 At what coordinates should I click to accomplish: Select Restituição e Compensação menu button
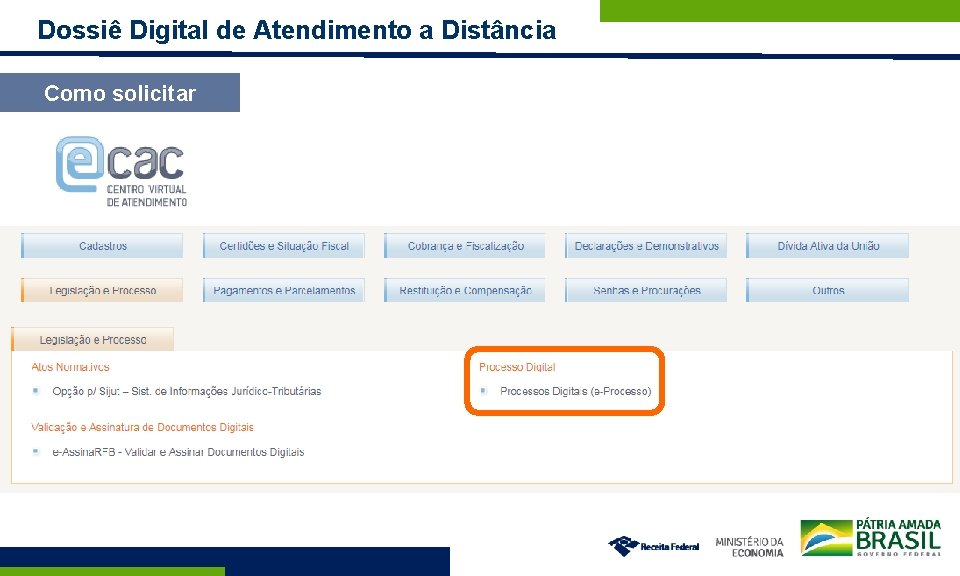(465, 290)
